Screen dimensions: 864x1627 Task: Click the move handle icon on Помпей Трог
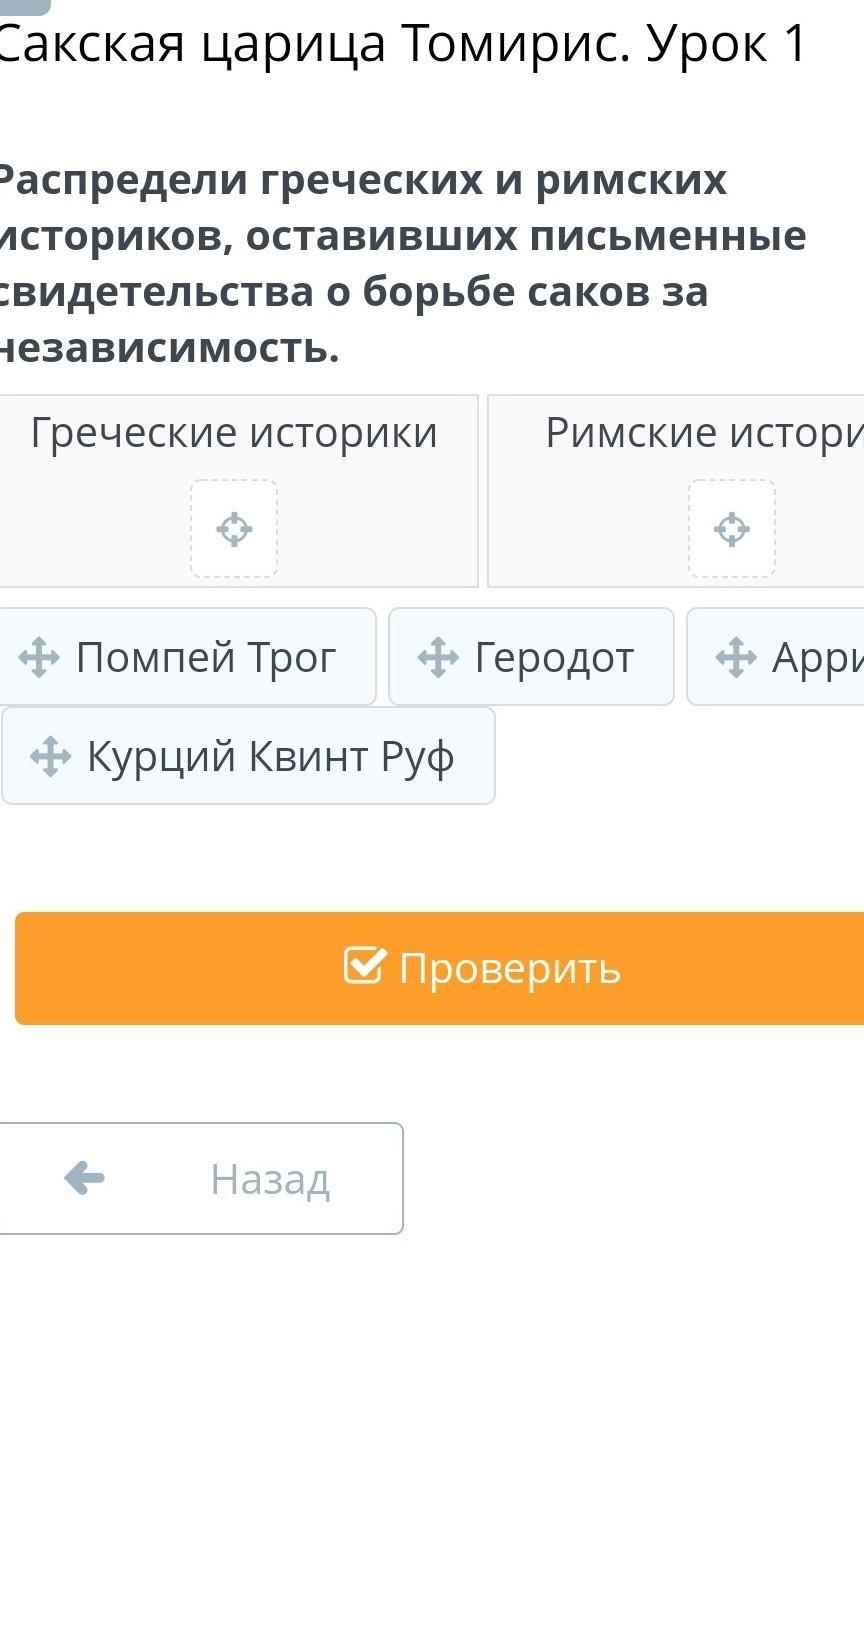click(39, 658)
